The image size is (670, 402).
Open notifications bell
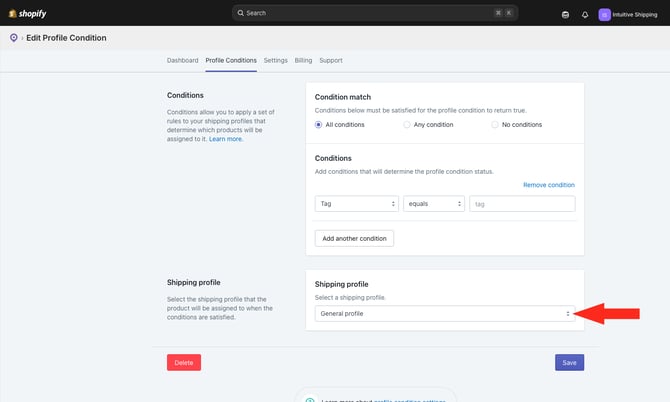pyautogui.click(x=585, y=15)
